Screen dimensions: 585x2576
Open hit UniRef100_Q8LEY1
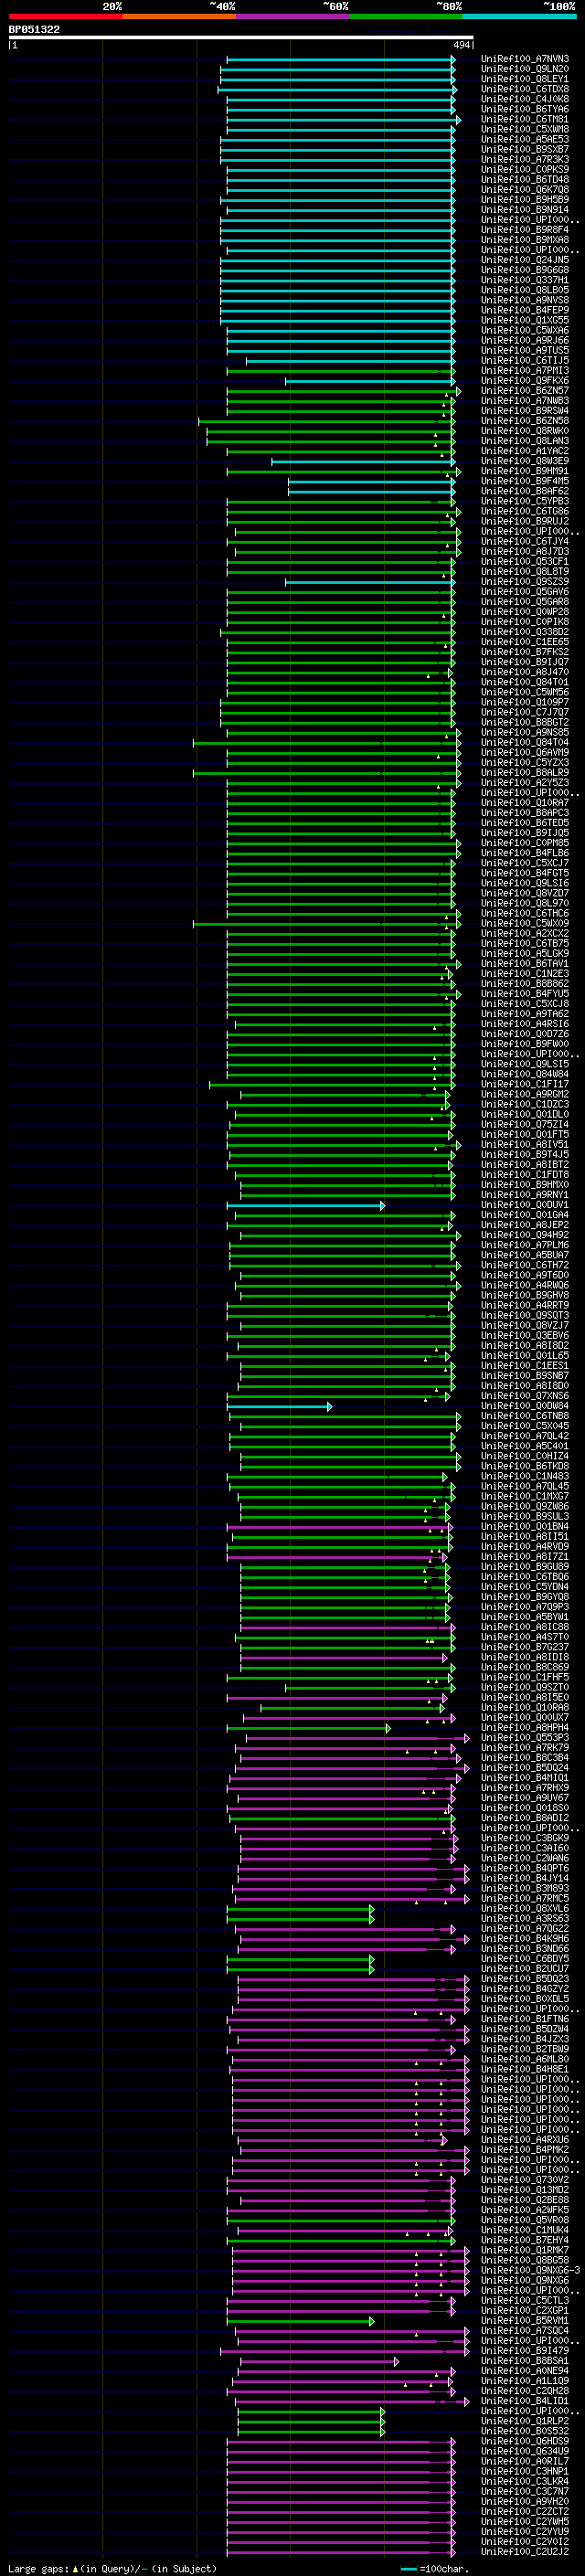525,79
